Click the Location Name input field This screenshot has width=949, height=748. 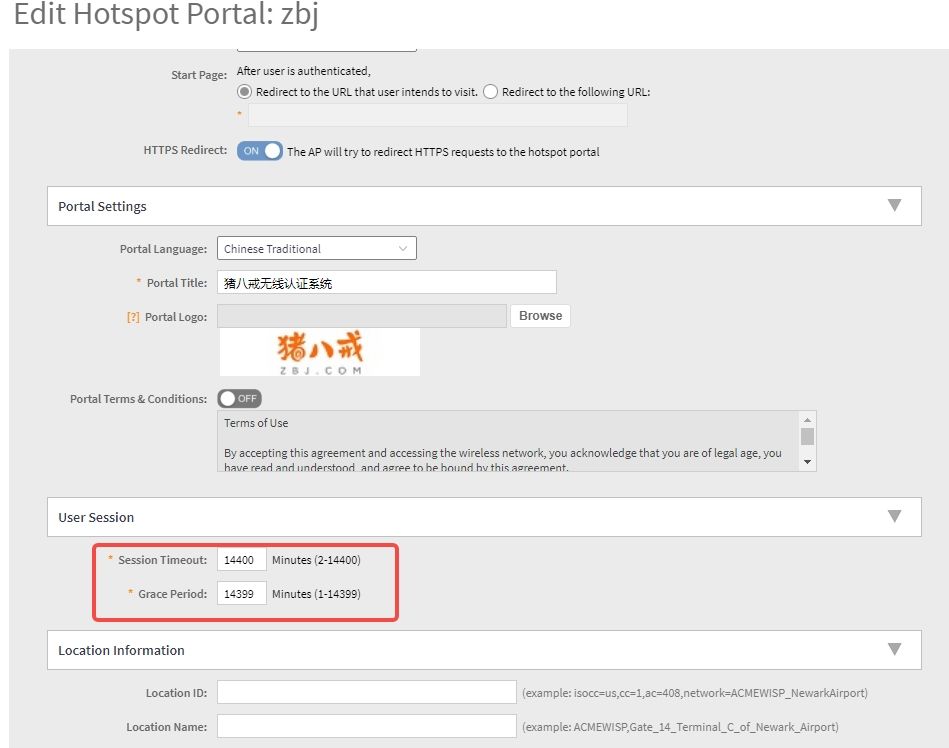click(x=366, y=727)
